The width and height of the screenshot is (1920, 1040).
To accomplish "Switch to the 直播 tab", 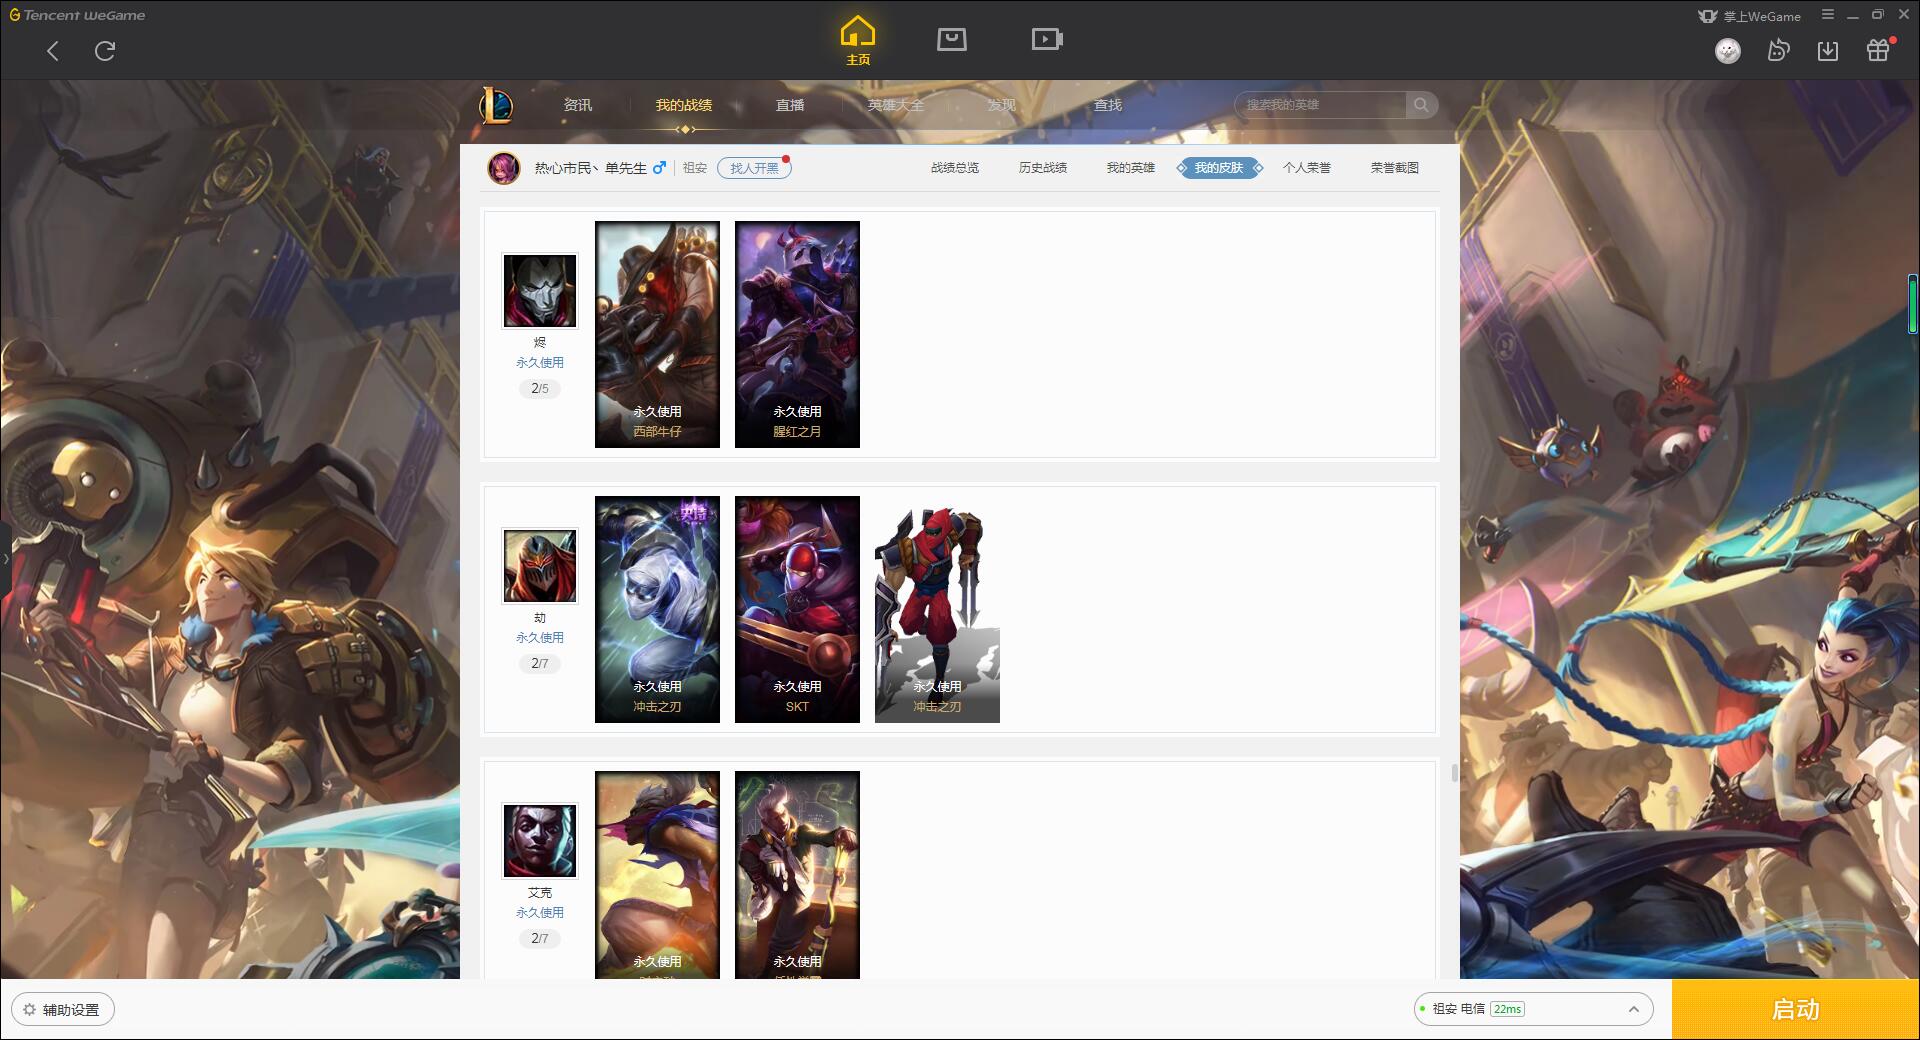I will 790,105.
